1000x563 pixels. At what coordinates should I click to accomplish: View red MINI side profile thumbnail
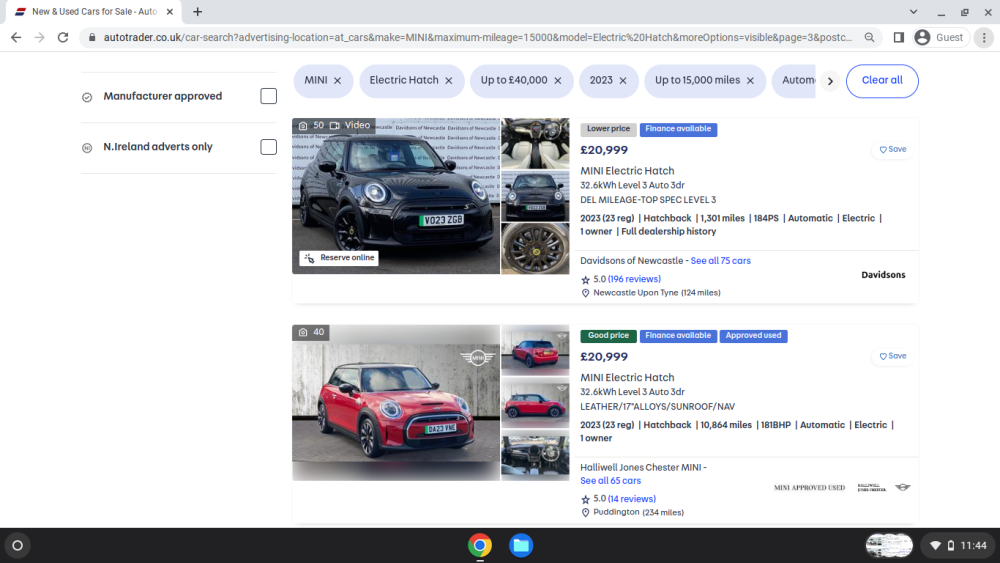click(535, 402)
